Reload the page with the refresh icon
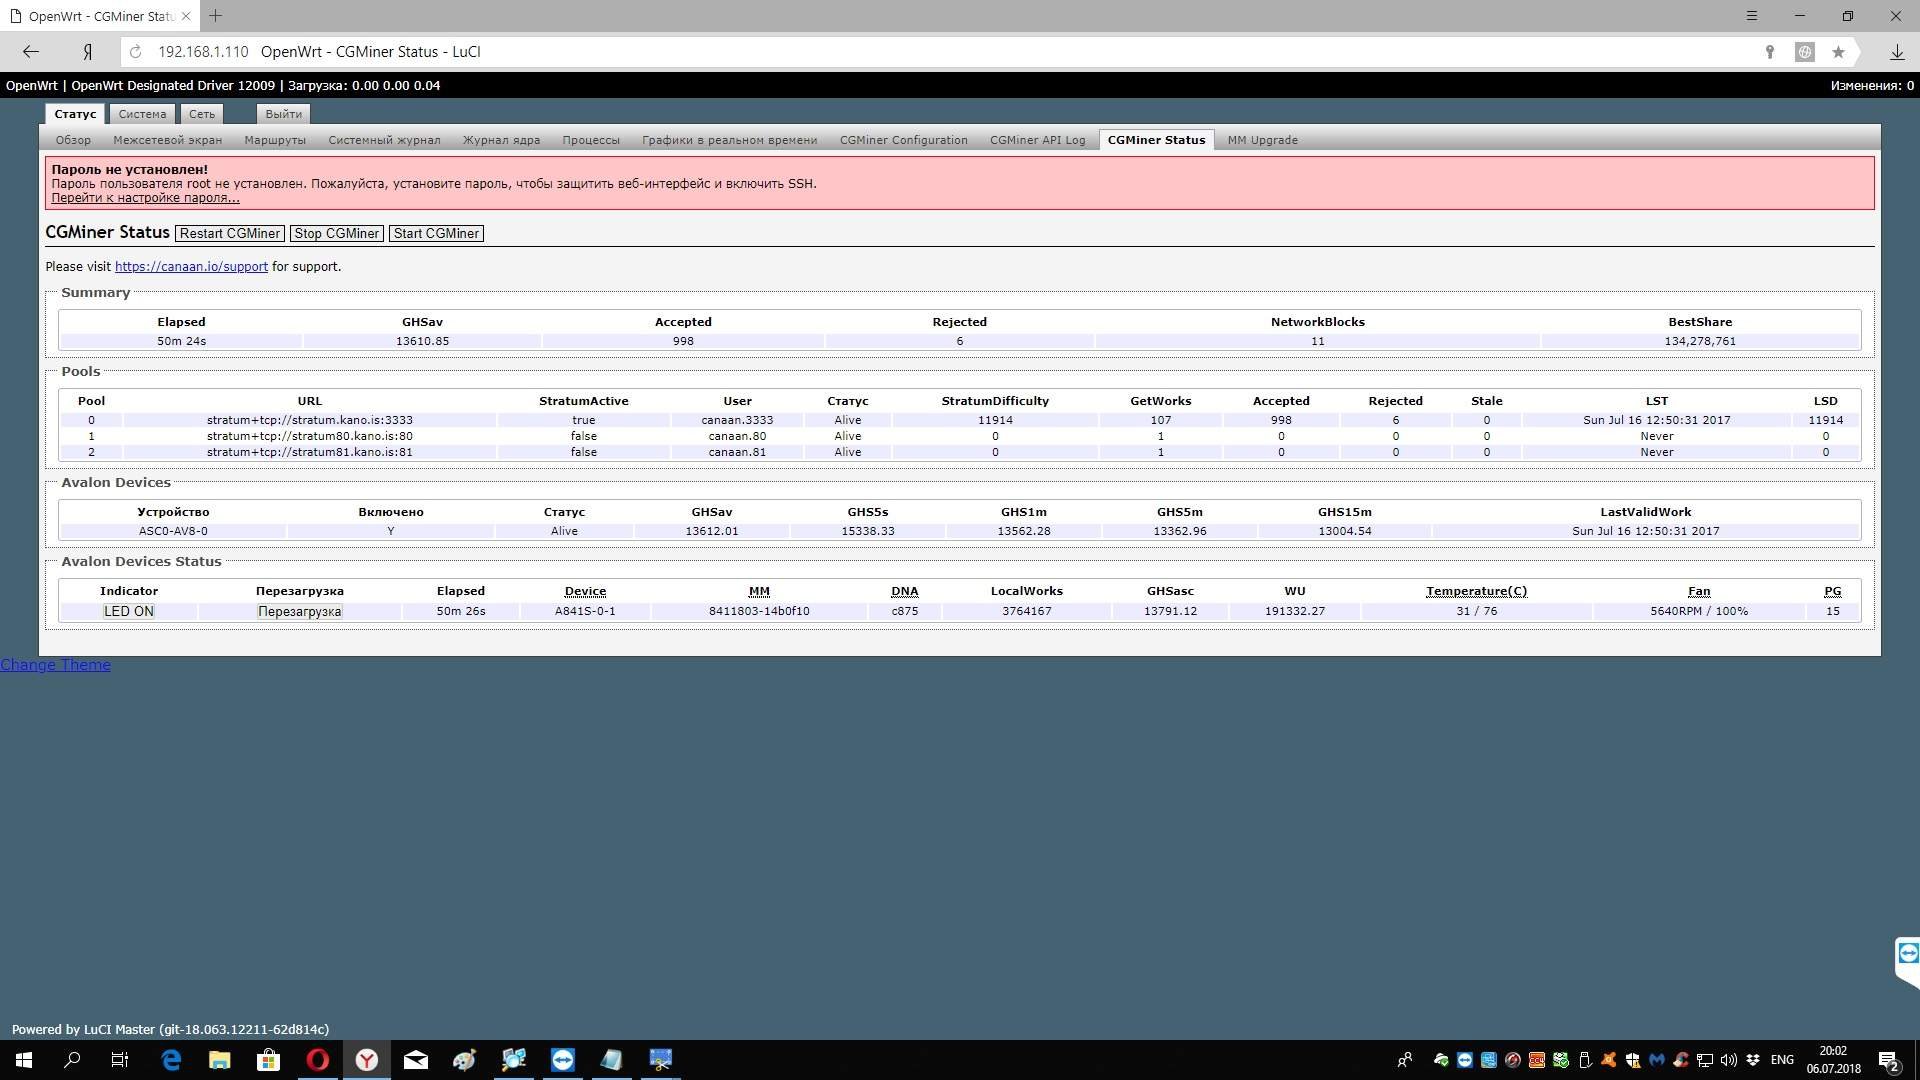 pyautogui.click(x=136, y=52)
